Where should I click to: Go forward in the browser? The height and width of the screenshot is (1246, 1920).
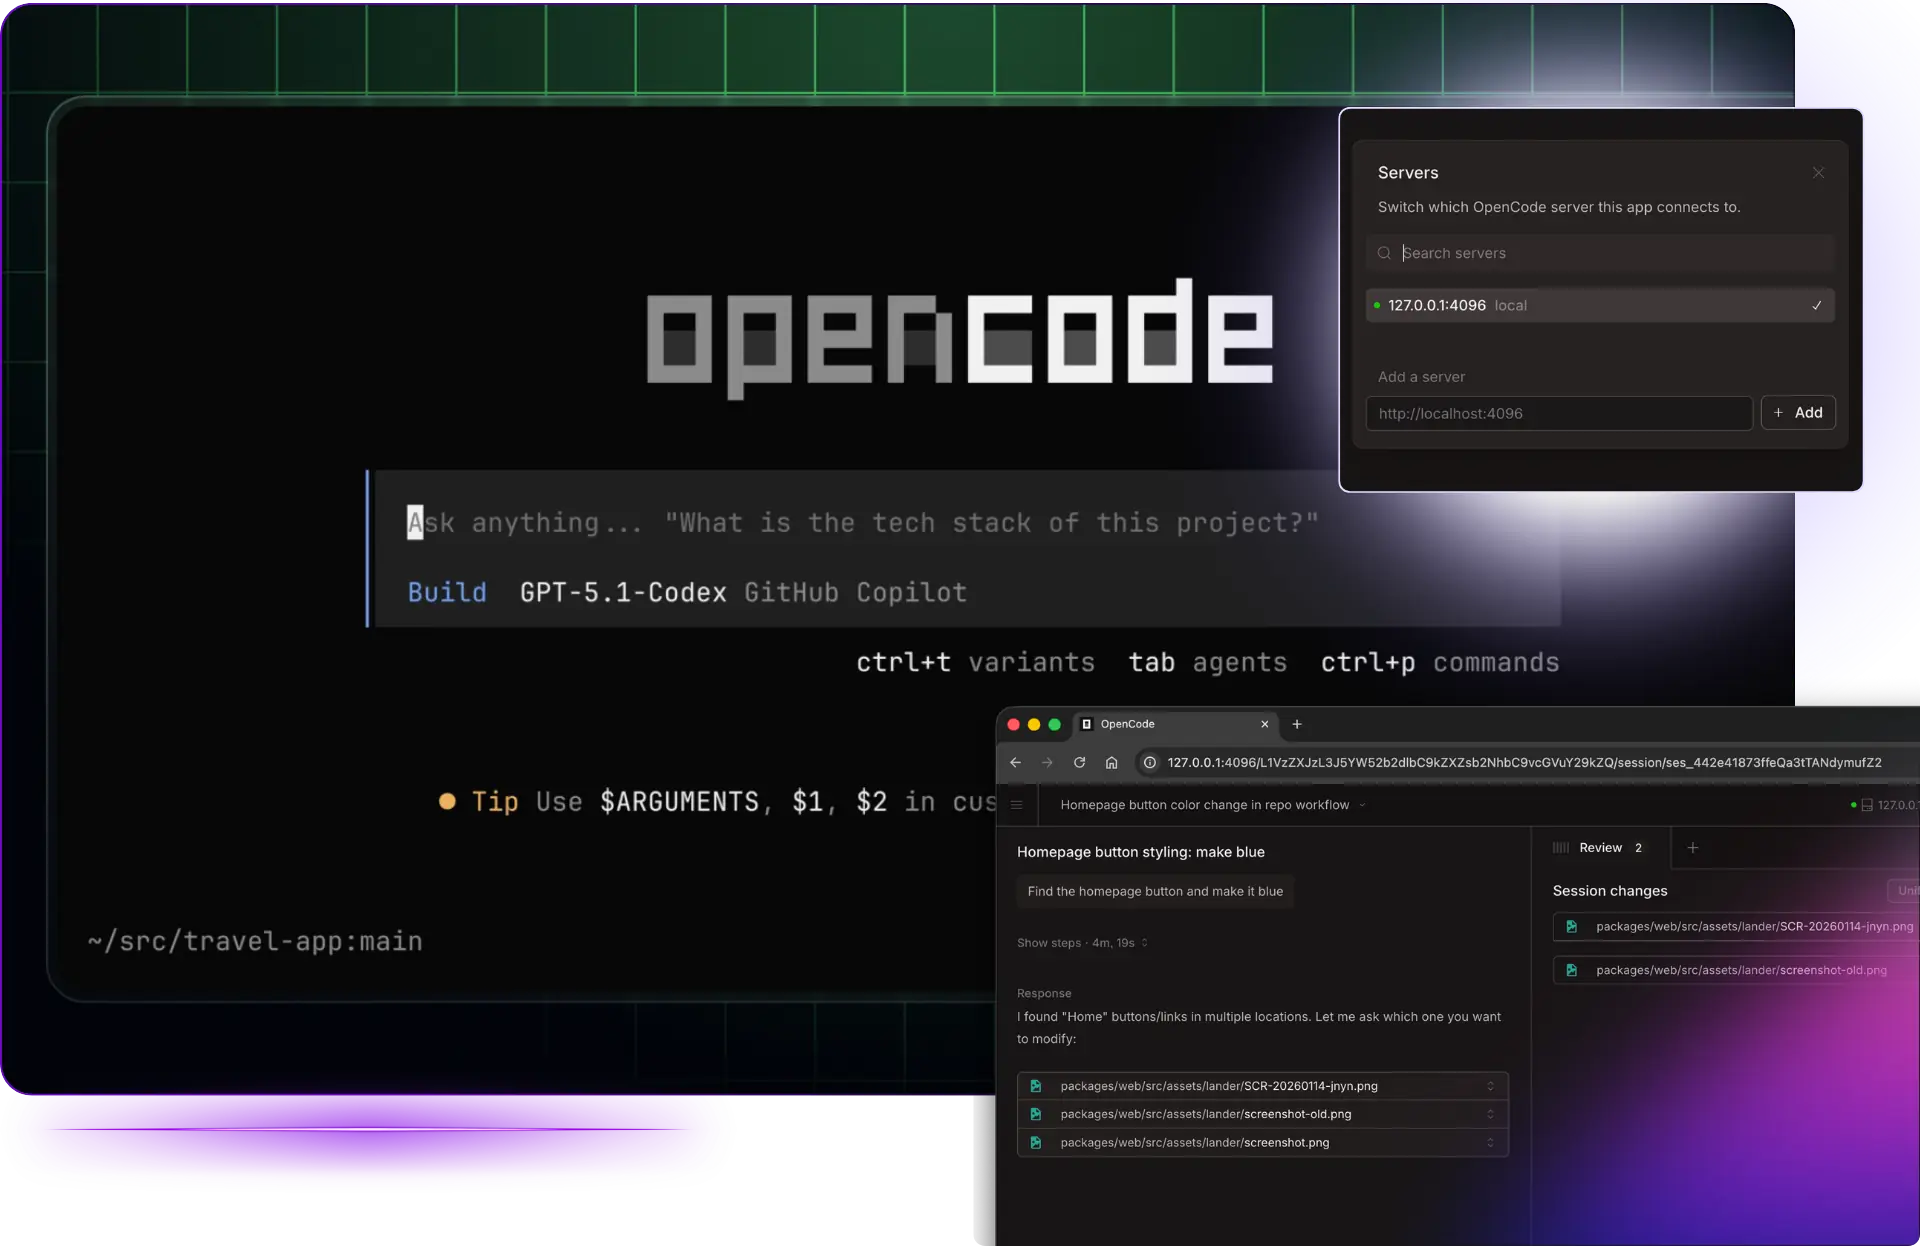click(1047, 762)
